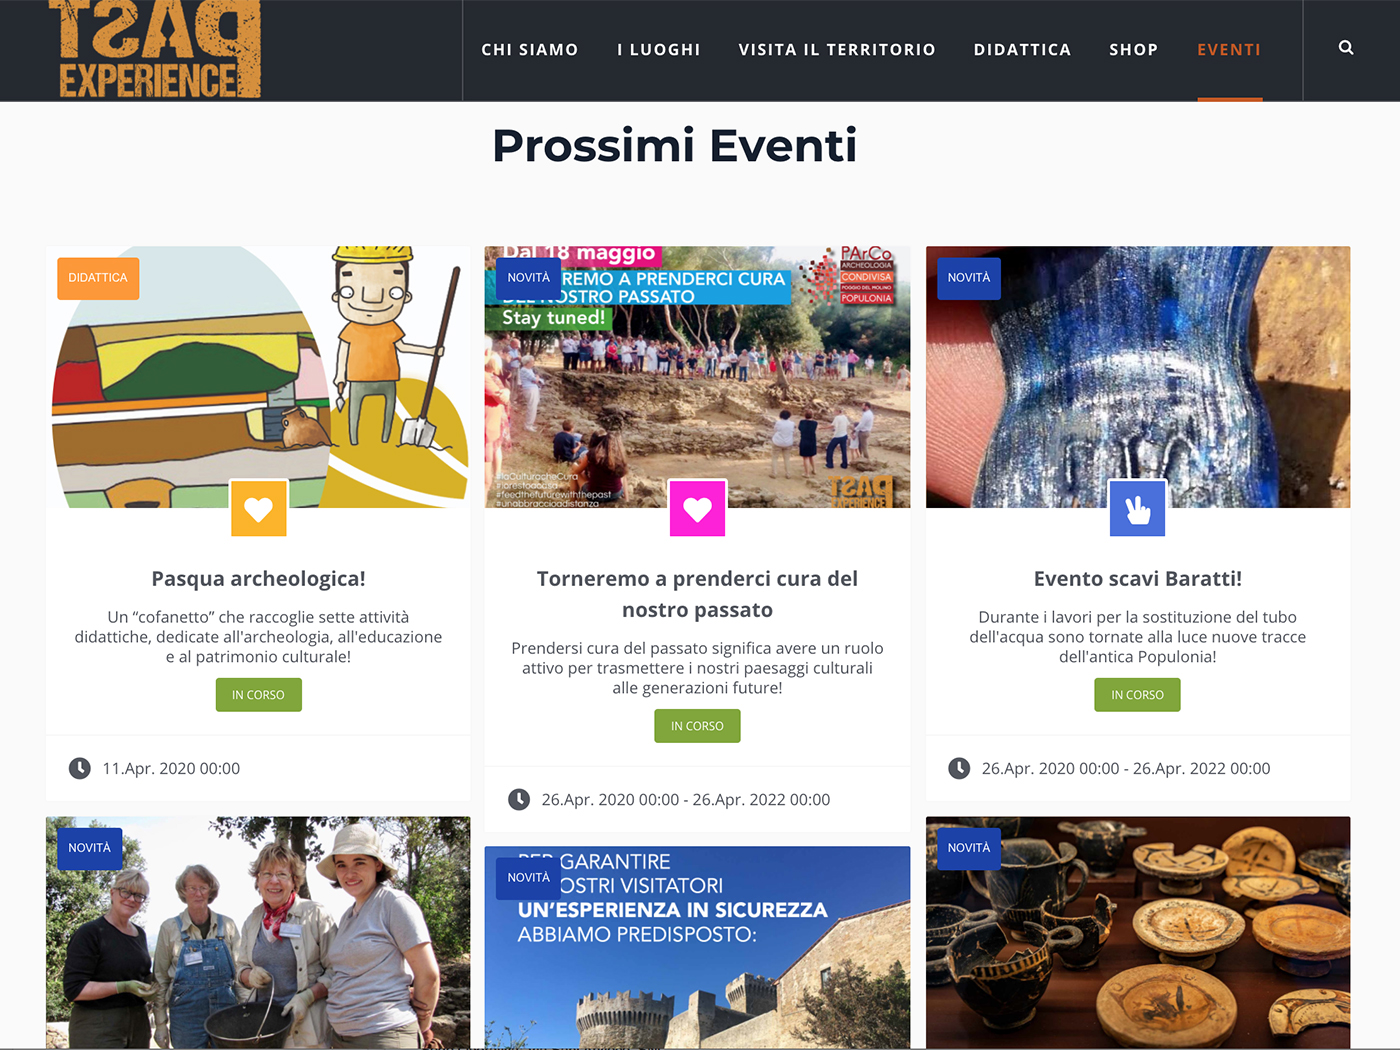Viewport: 1400px width, 1050px height.
Task: Open the Shop page
Action: [1133, 50]
